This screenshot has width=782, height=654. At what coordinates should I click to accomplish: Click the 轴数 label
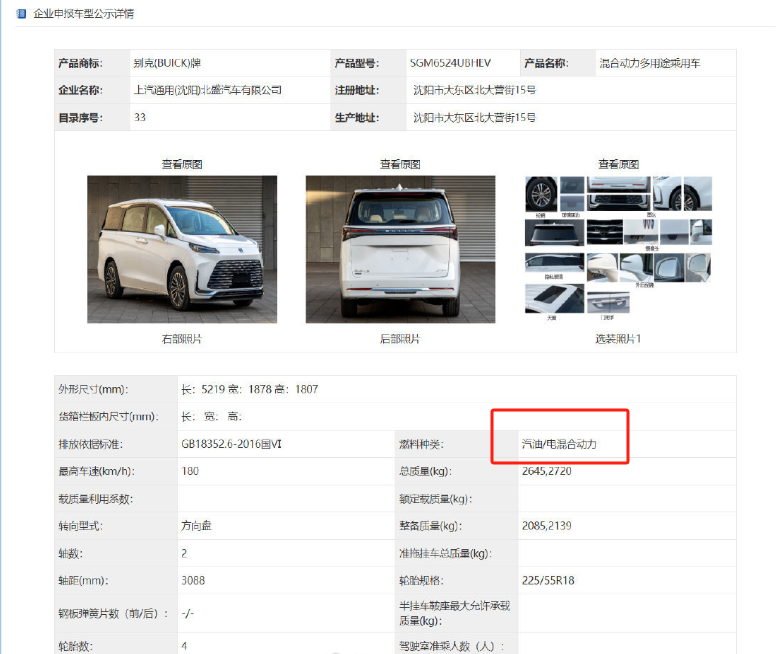click(70, 553)
